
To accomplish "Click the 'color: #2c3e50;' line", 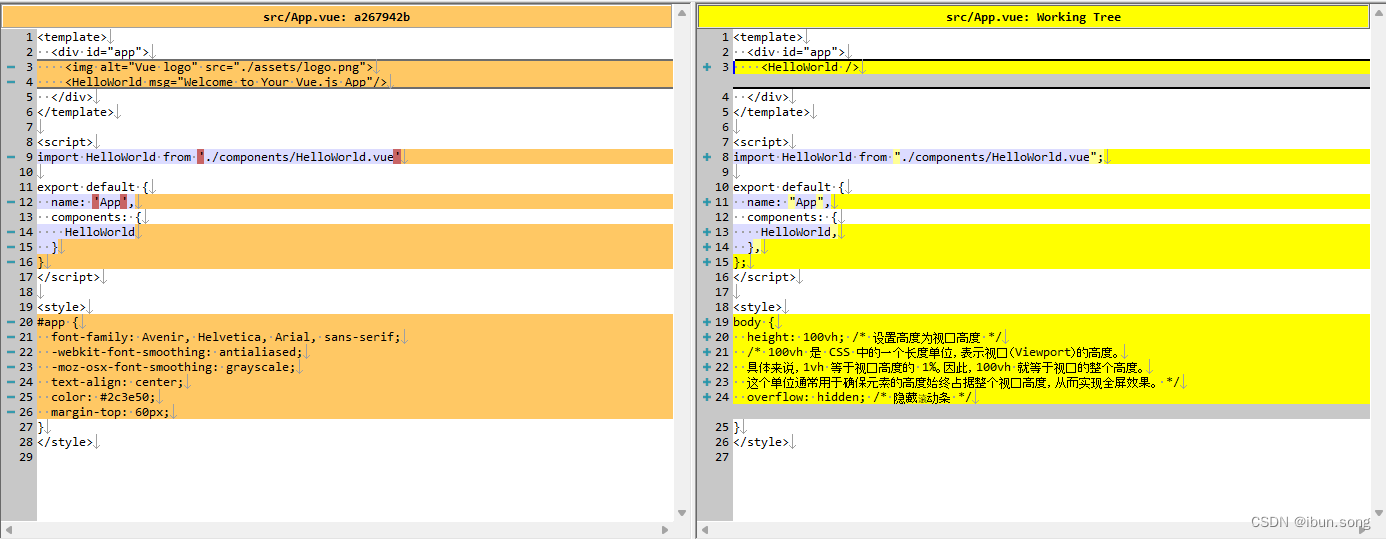I will 355,397.
